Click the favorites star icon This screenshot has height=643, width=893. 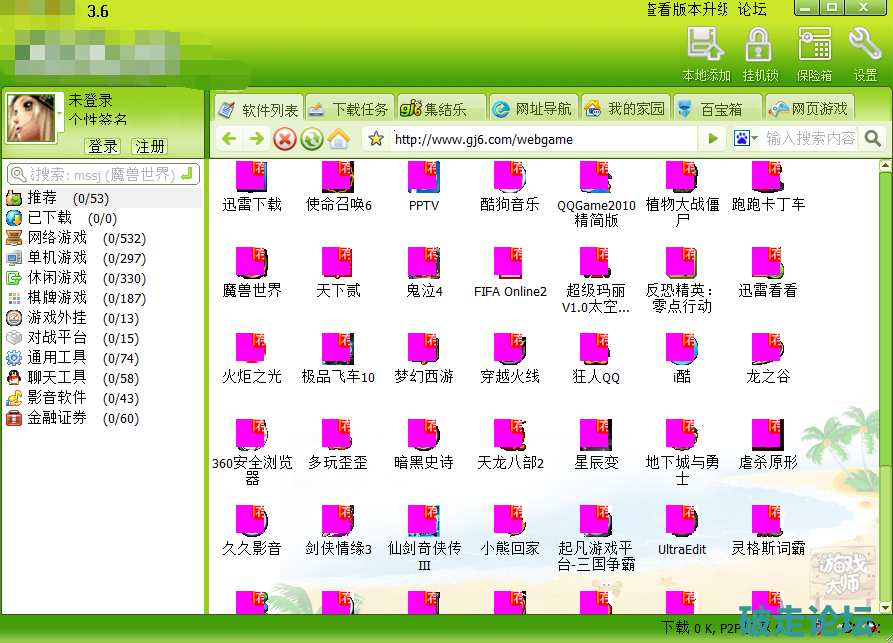point(376,139)
